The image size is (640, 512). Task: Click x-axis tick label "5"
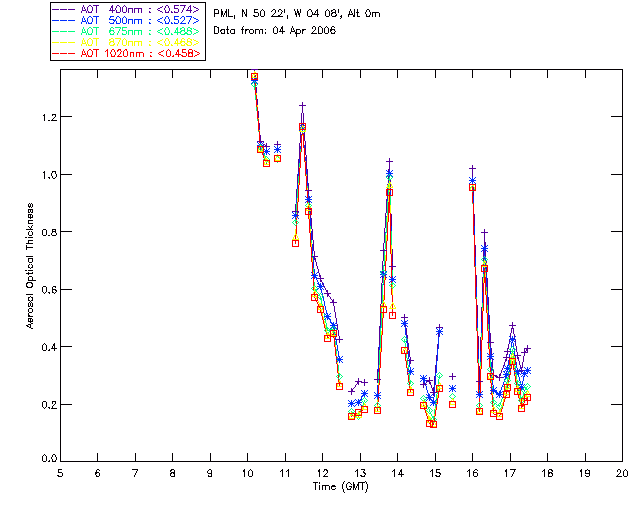[x=60, y=473]
